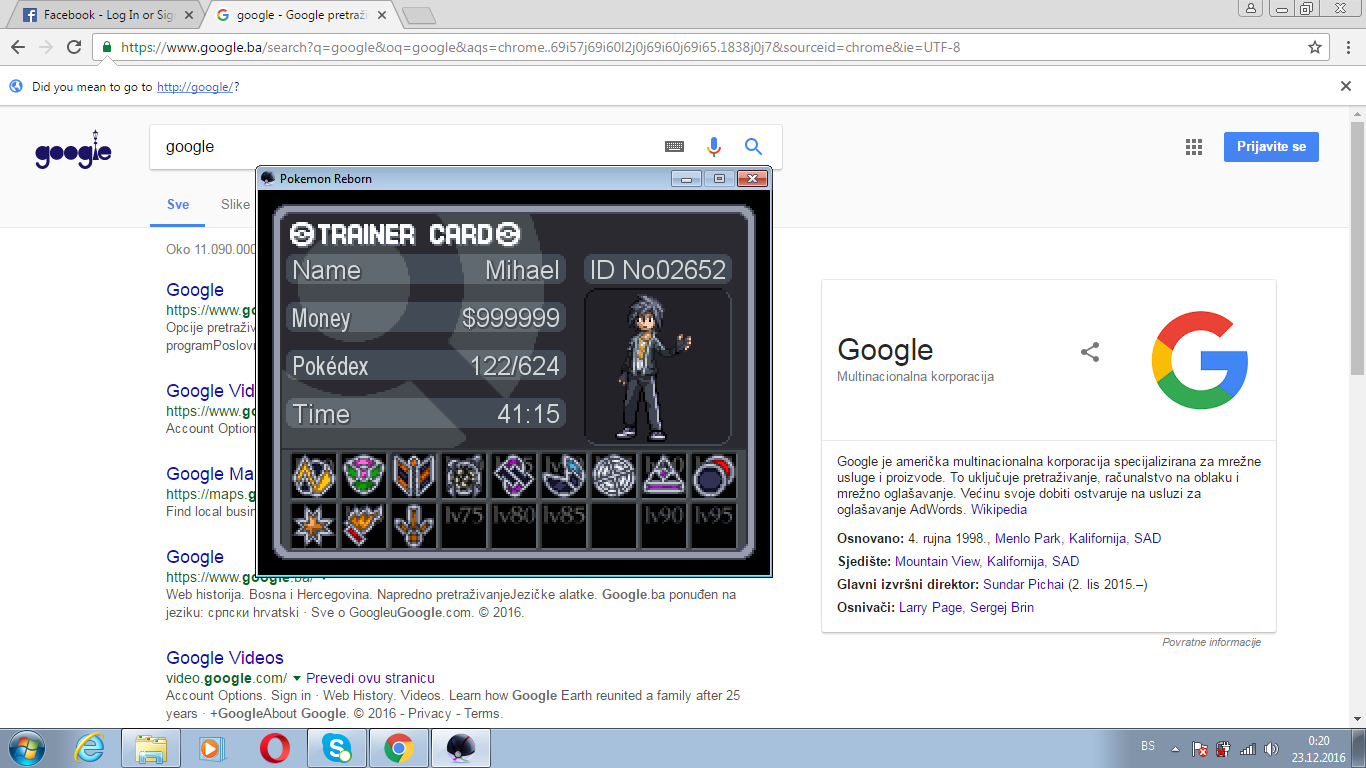Click the blue magnifier search icon
The width and height of the screenshot is (1366, 768).
753,147
